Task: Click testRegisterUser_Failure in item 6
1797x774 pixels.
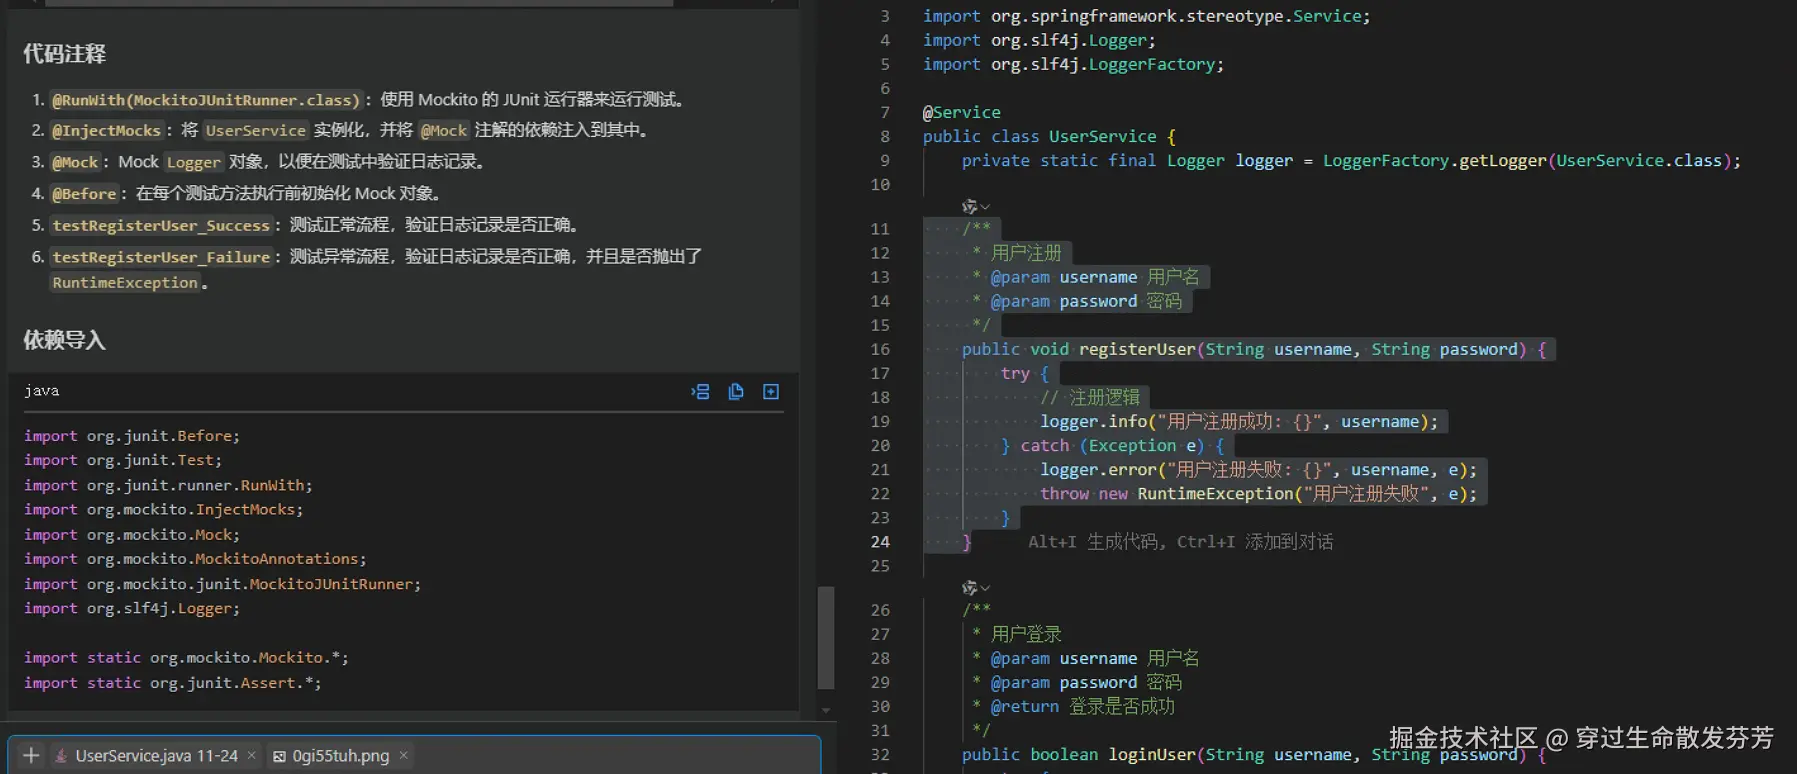Action: (161, 257)
